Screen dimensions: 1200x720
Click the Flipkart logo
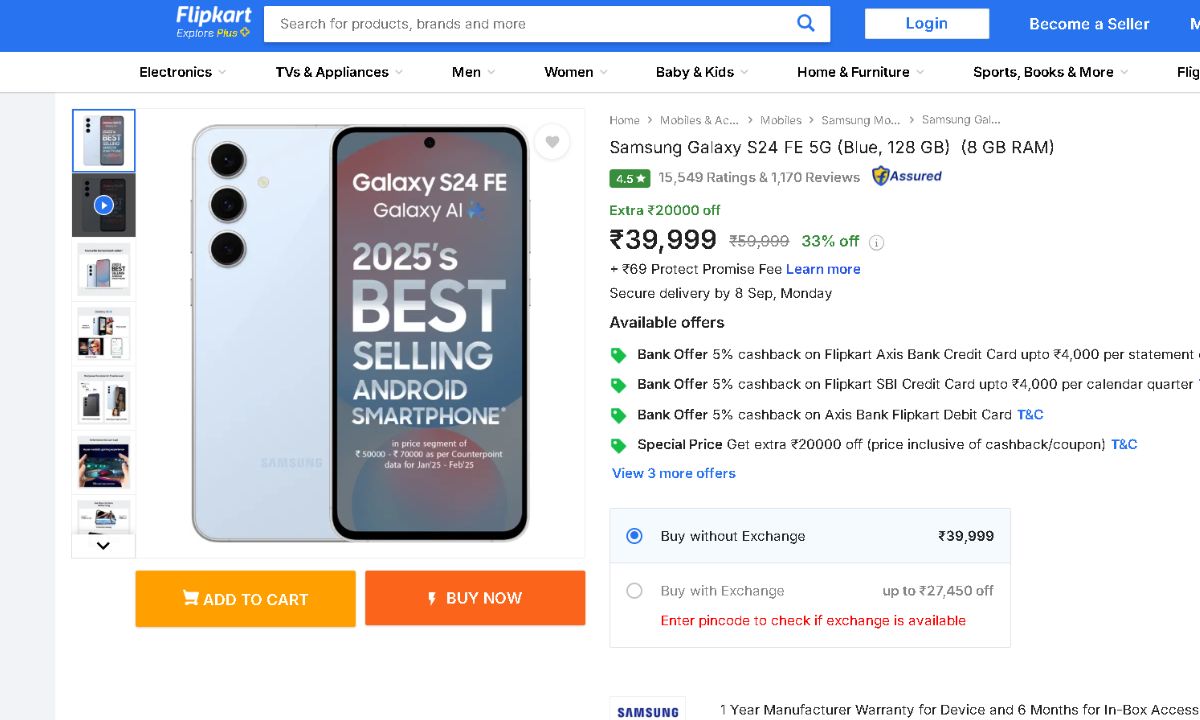click(x=213, y=22)
